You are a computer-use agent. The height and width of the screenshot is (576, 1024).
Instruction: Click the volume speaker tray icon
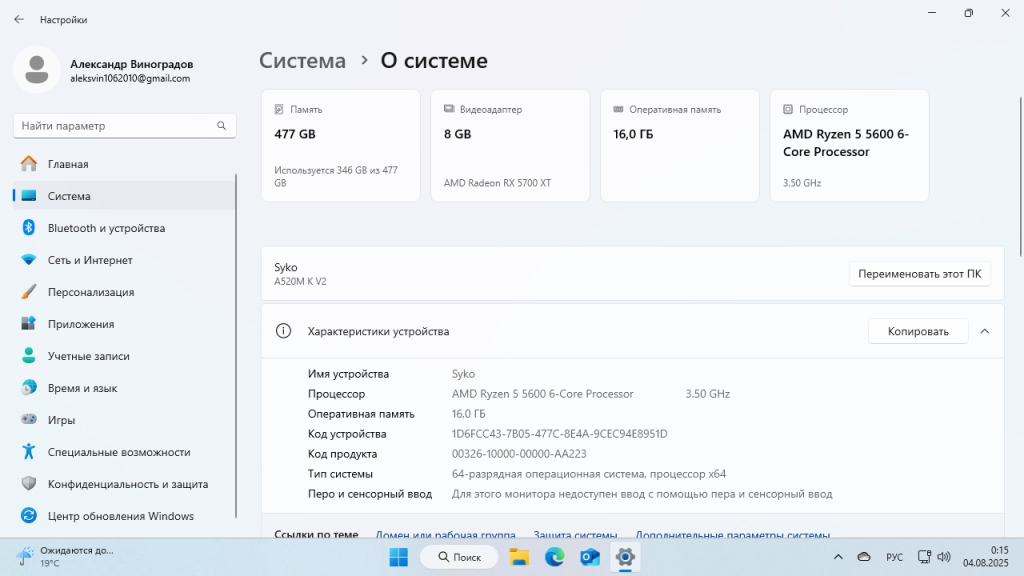point(944,557)
